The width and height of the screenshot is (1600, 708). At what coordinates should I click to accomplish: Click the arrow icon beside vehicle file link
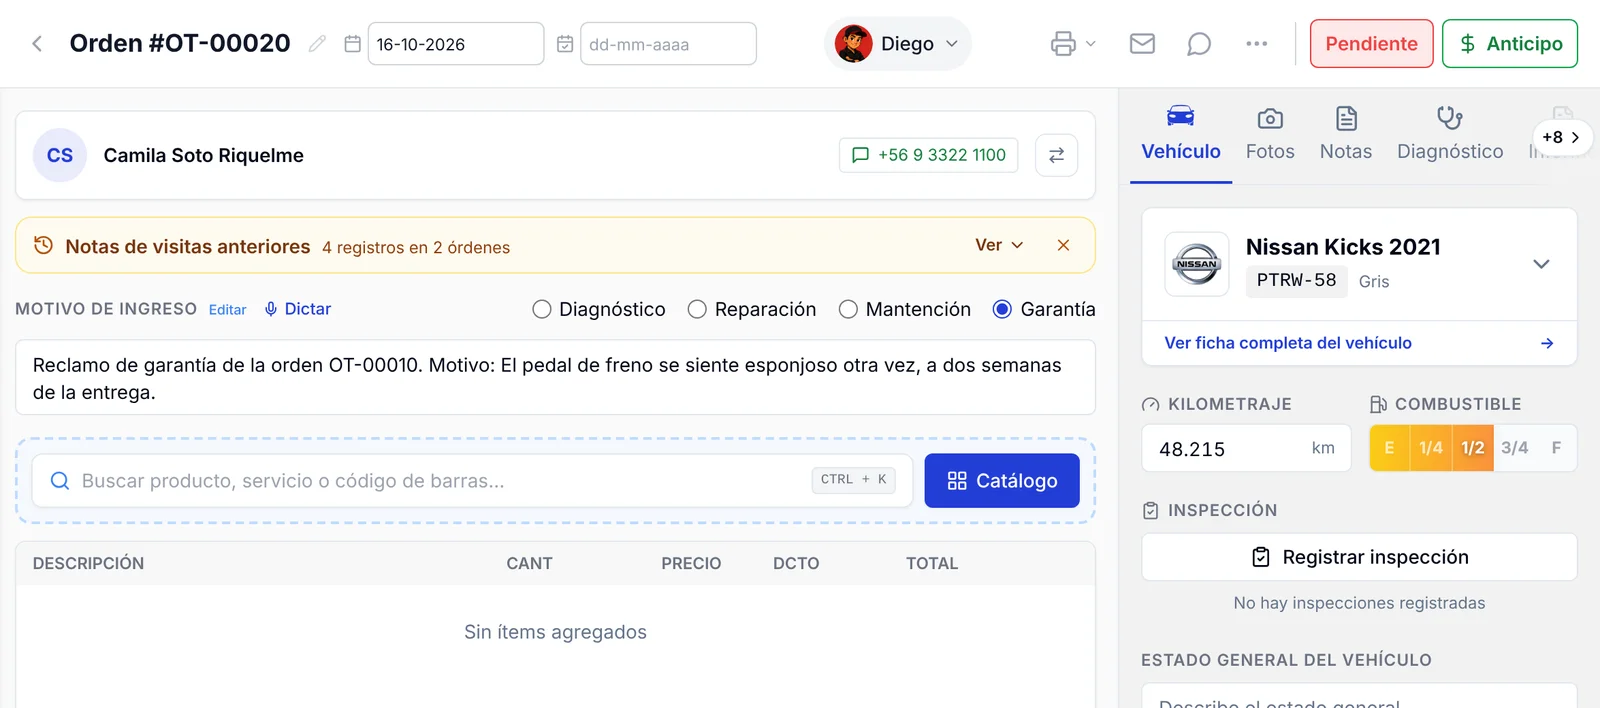1547,343
